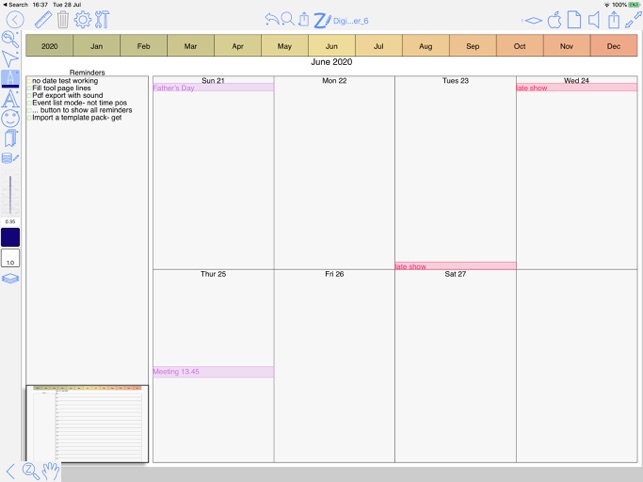Tick the 'Fill tool page lines' reminder checkbox

tap(29, 89)
